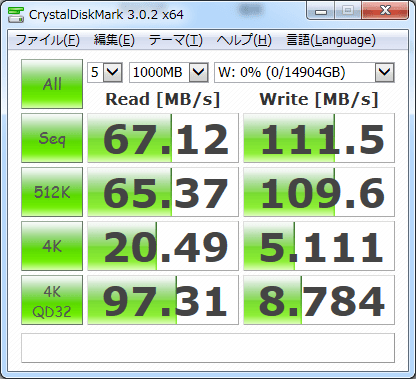The height and width of the screenshot is (379, 416).
Task: Open the ヘルプ(H) menu
Action: click(244, 40)
